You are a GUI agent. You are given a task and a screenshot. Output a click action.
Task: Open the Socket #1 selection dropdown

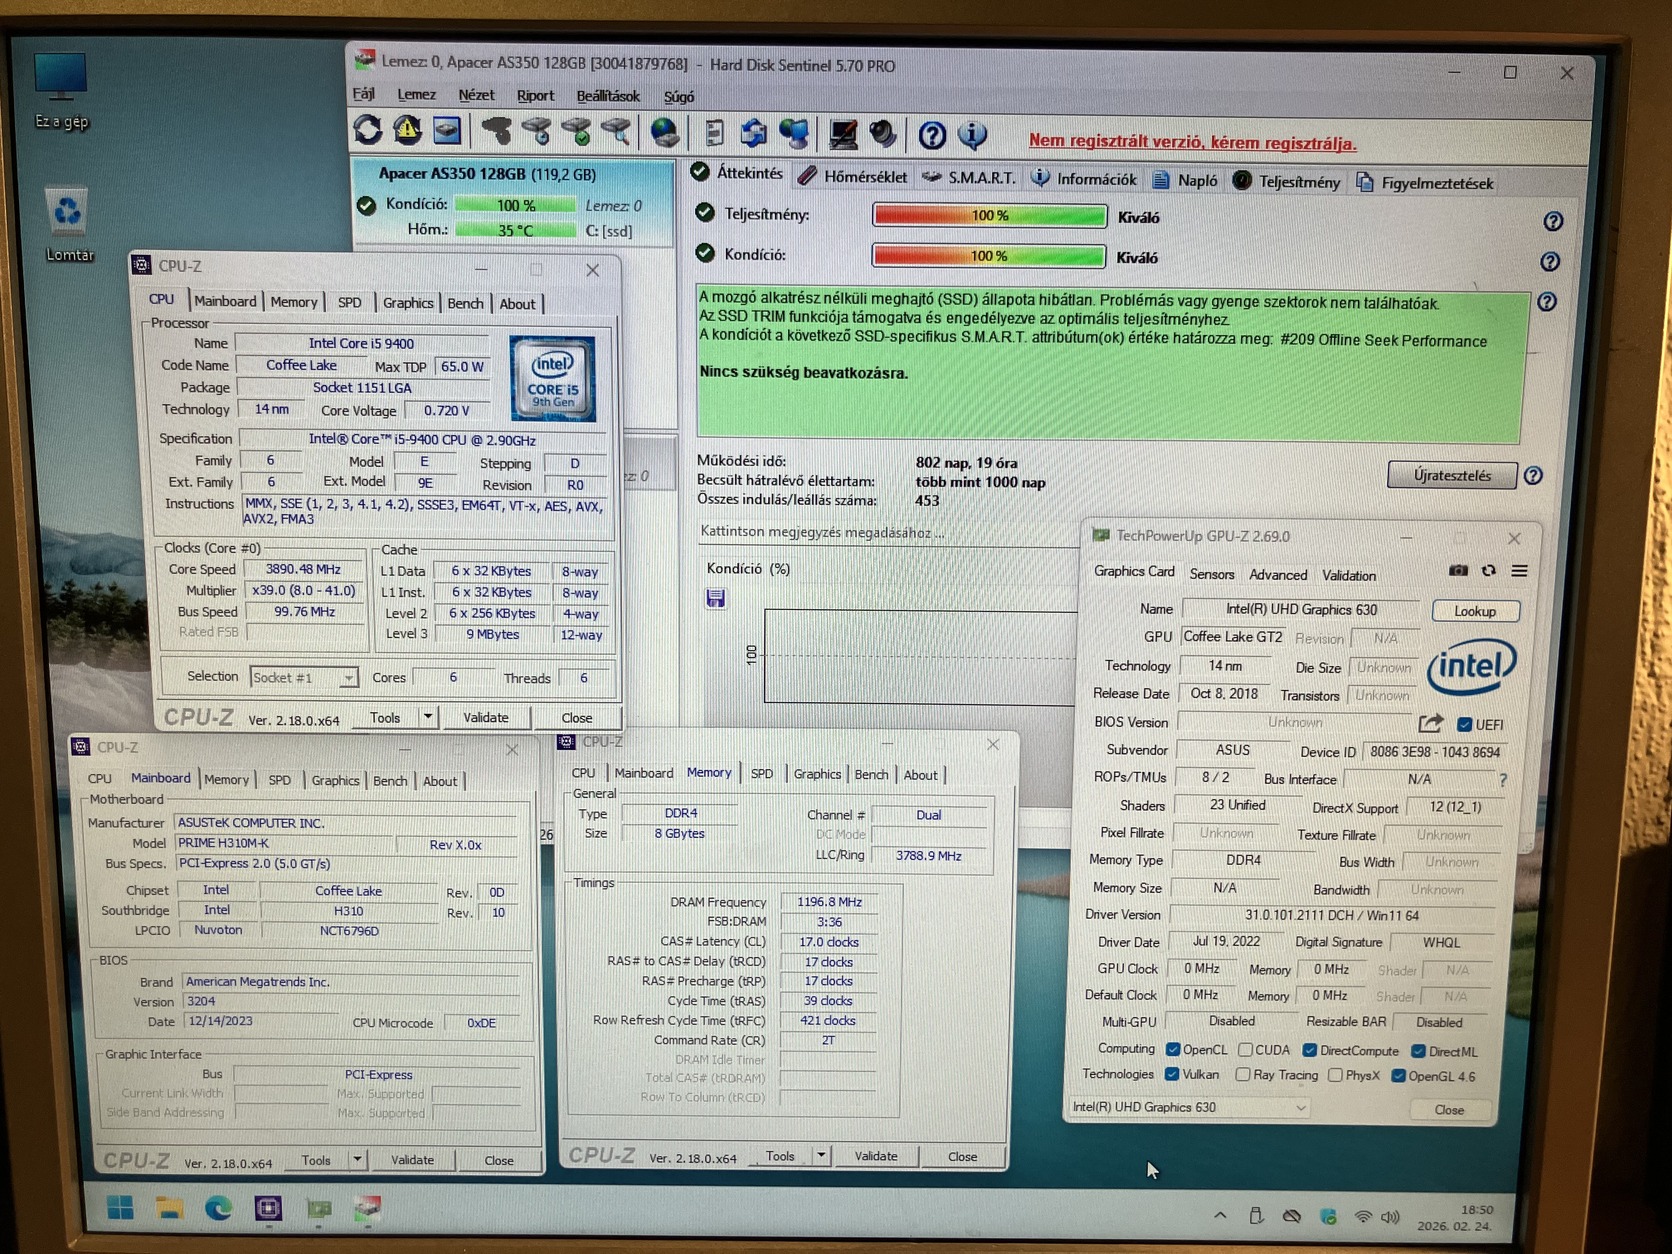point(303,678)
